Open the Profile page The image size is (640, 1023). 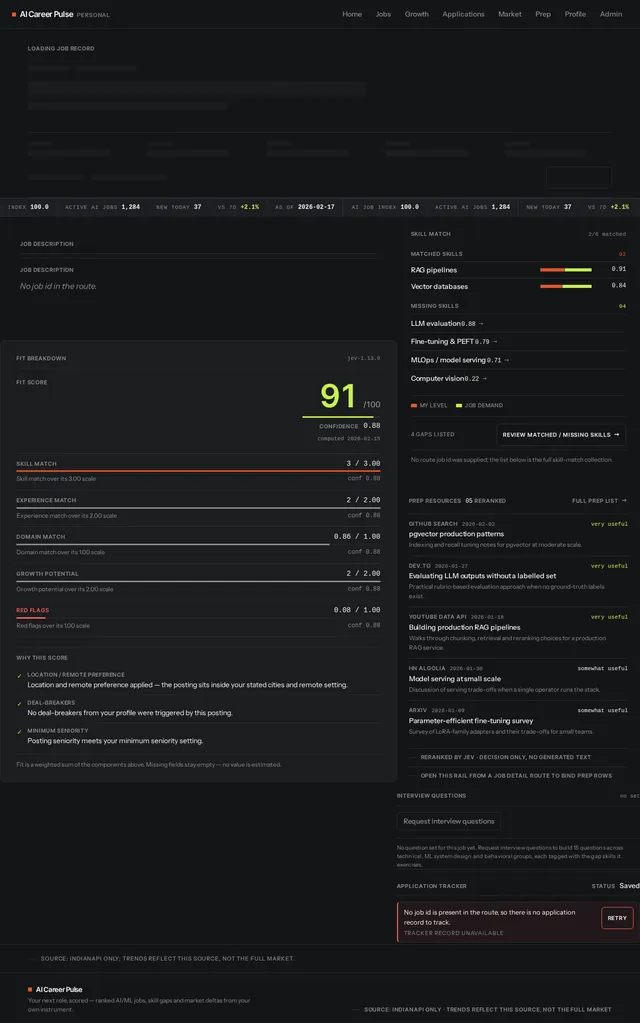(x=575, y=14)
